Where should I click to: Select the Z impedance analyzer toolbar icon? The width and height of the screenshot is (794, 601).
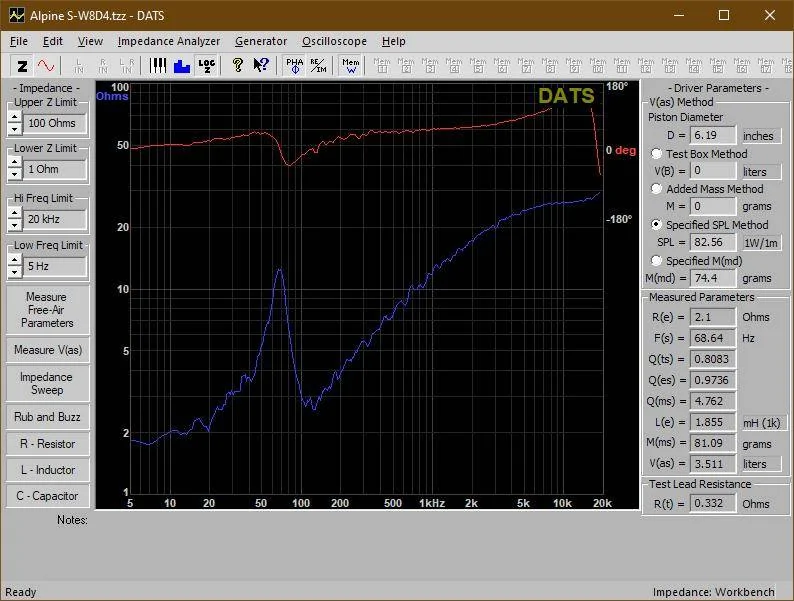point(22,66)
